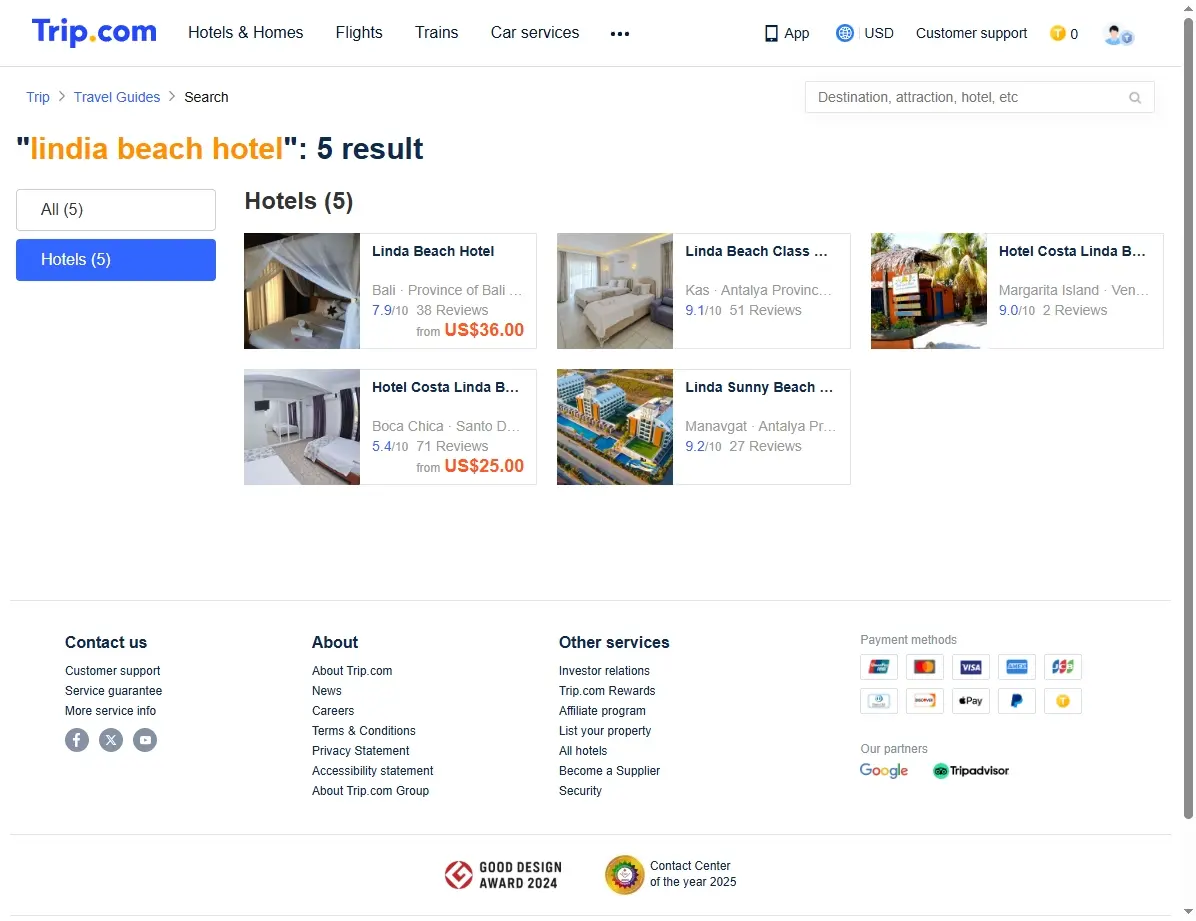Image resolution: width=1196 pixels, height=921 pixels.
Task: Click the PayPal payment icon
Action: tap(1017, 700)
